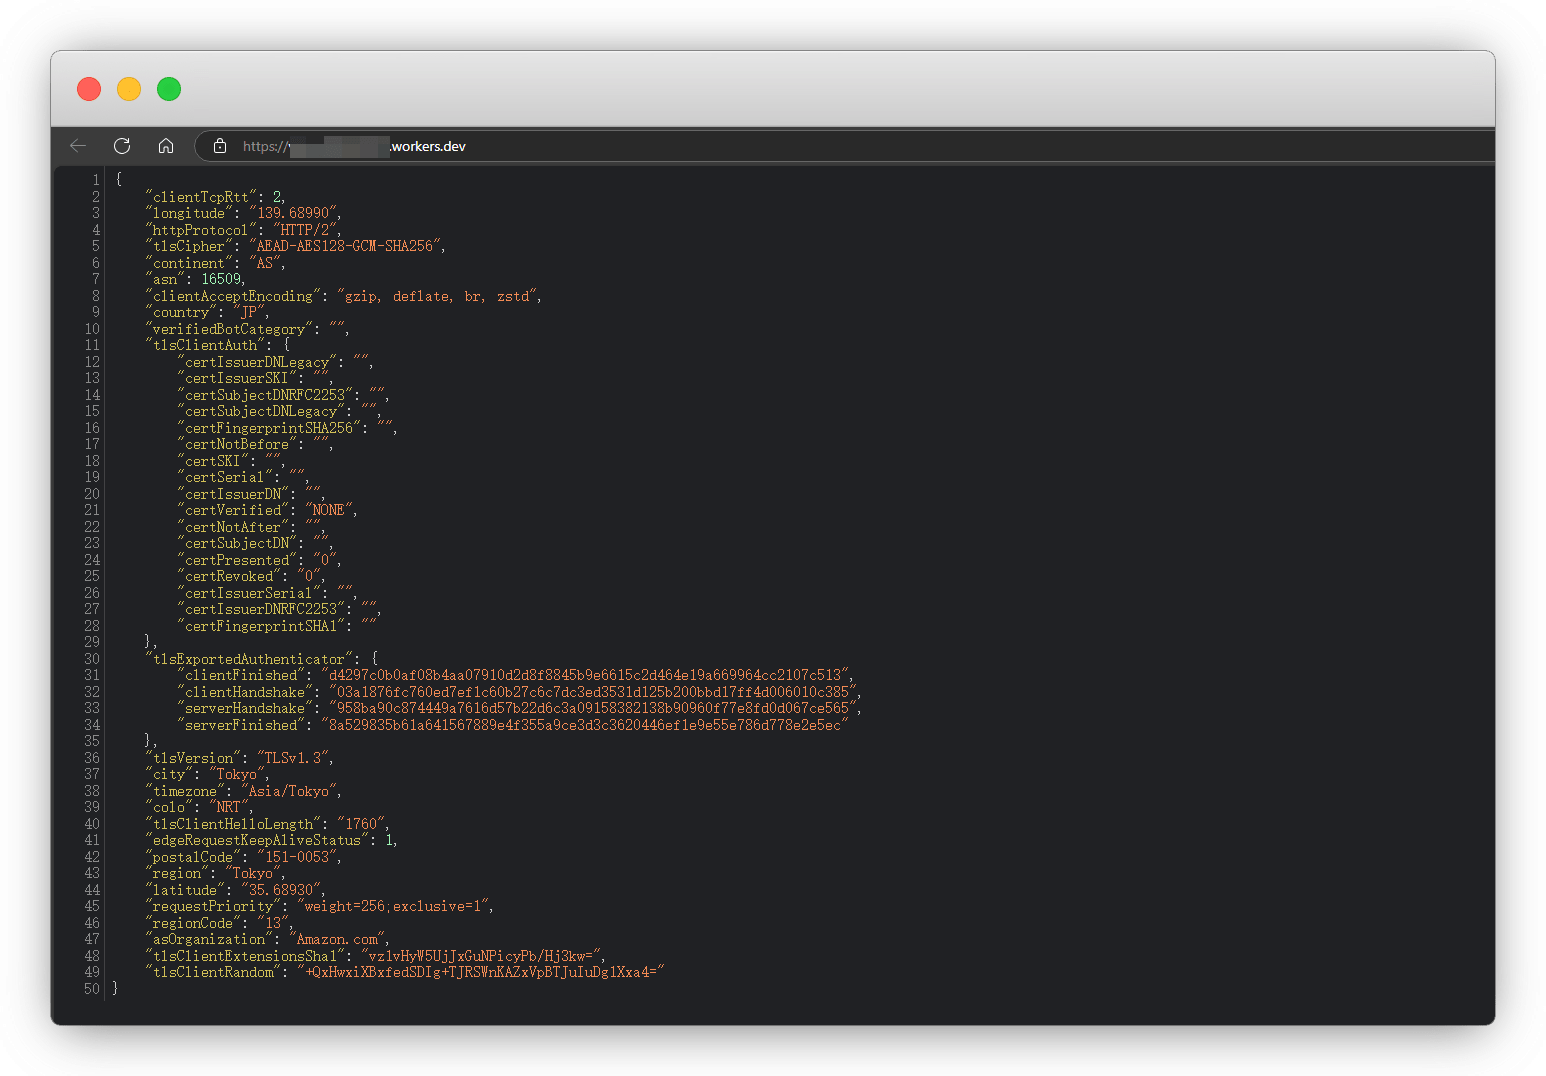Click the "Asia/Tokyo" timezone value
Screen dimensions: 1546x1076
289,791
